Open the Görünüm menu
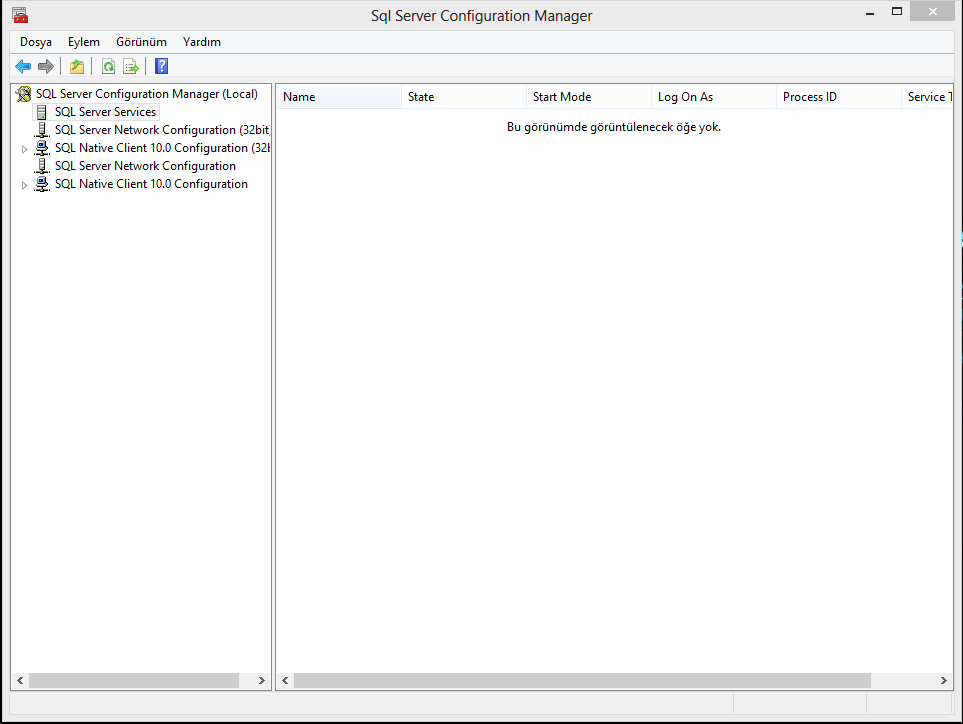Image resolution: width=963 pixels, height=724 pixels. pyautogui.click(x=141, y=42)
